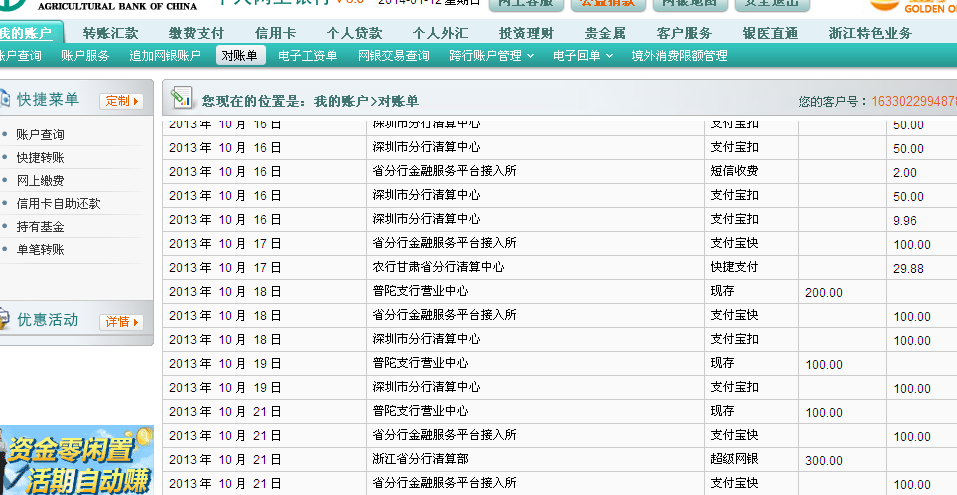Open 信用卡自助还款 quick link
957x495 pixels.
[58, 203]
